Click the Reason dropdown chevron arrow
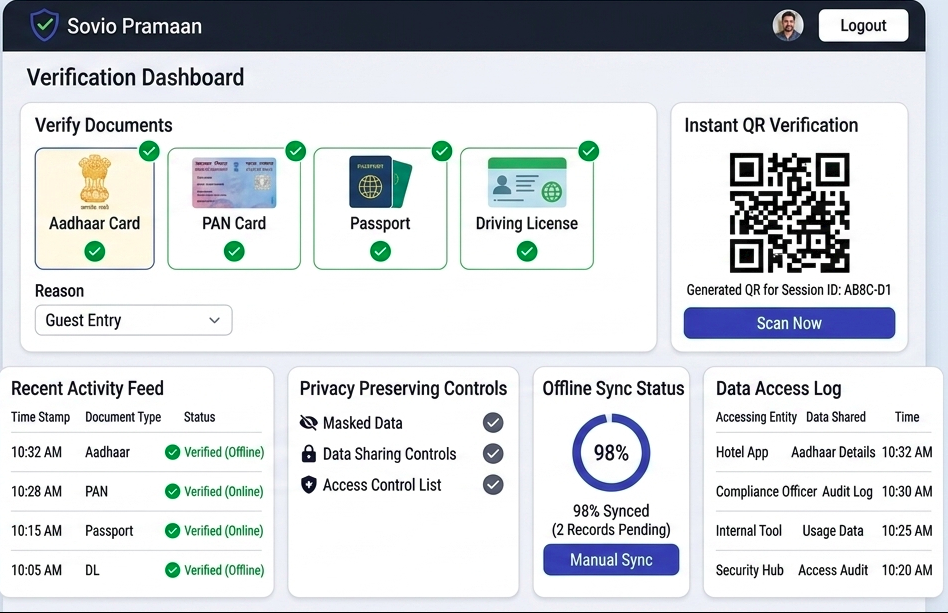 [x=214, y=320]
